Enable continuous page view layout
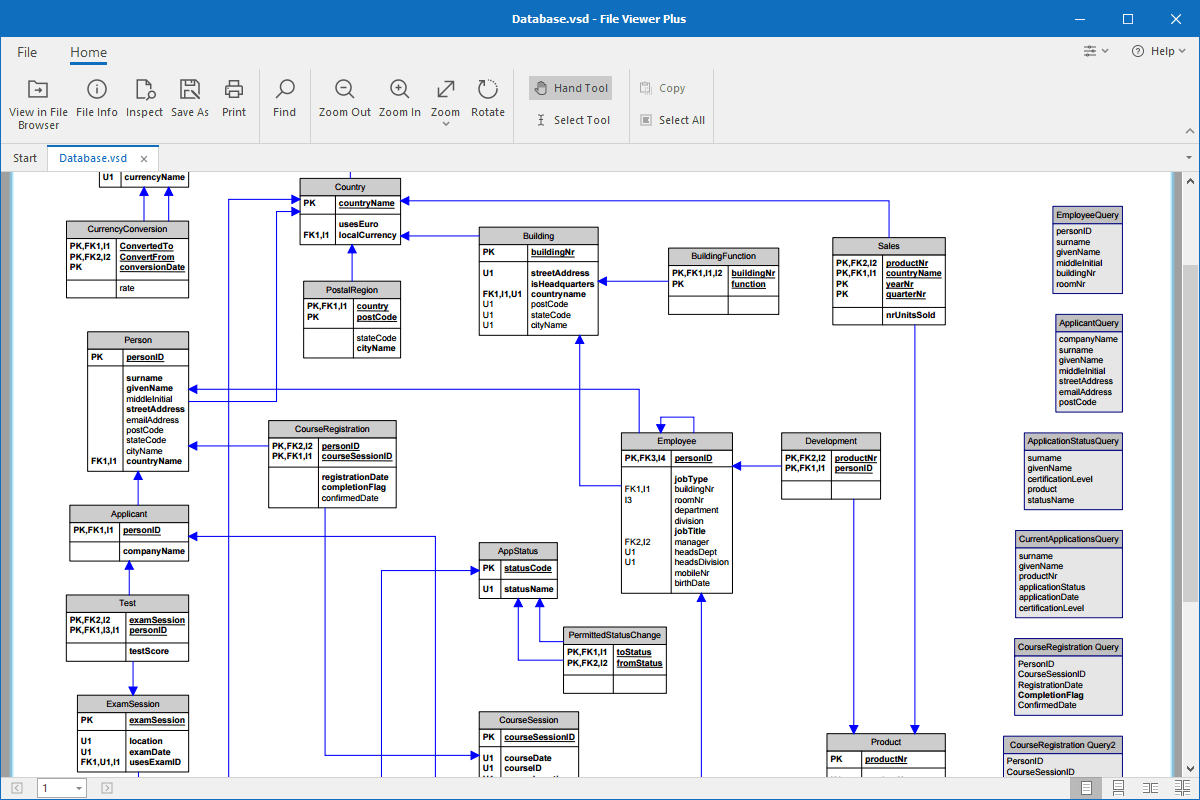This screenshot has height=800, width=1200. click(1118, 787)
